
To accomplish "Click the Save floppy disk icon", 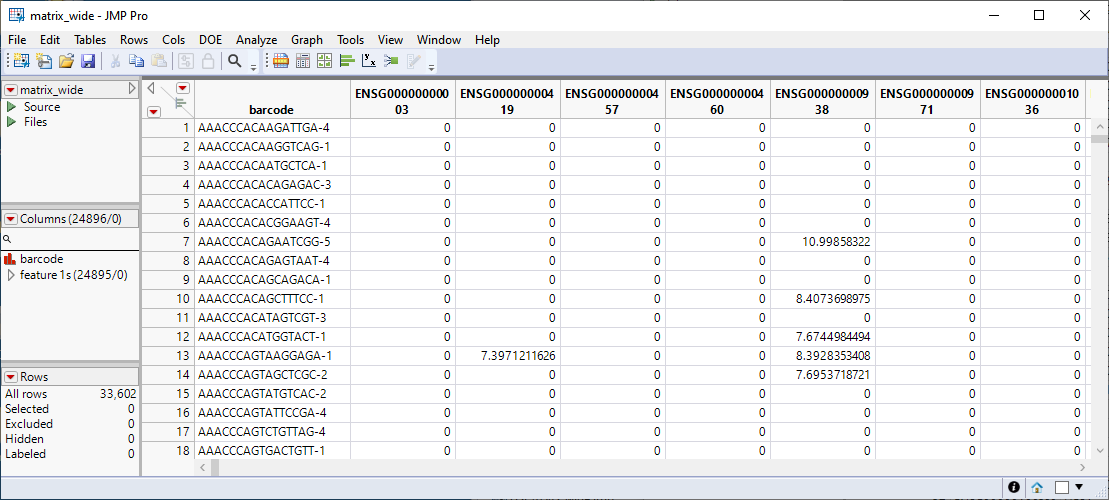I will point(88,61).
